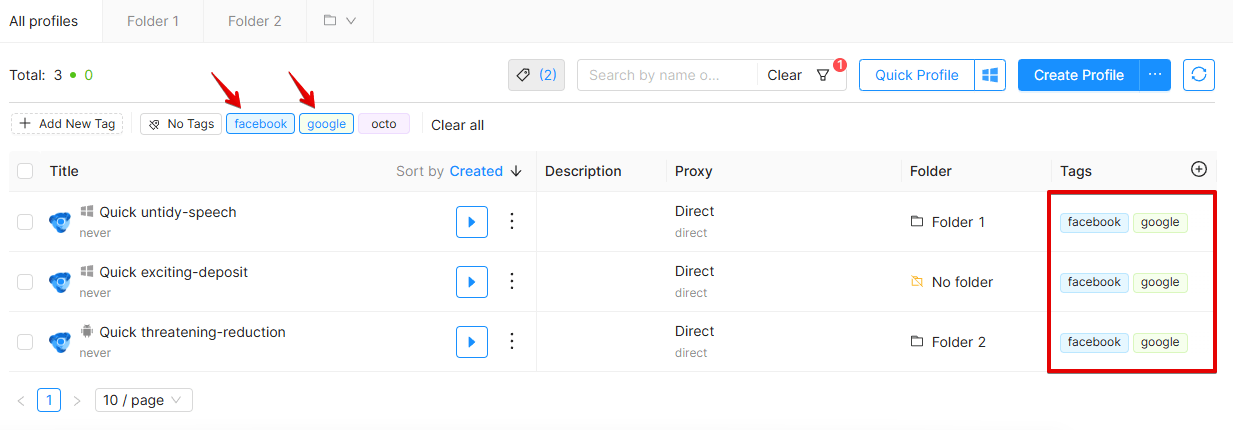The image size is (1233, 430).
Task: Click the Folder 1 cell in first row
Action: point(947,222)
